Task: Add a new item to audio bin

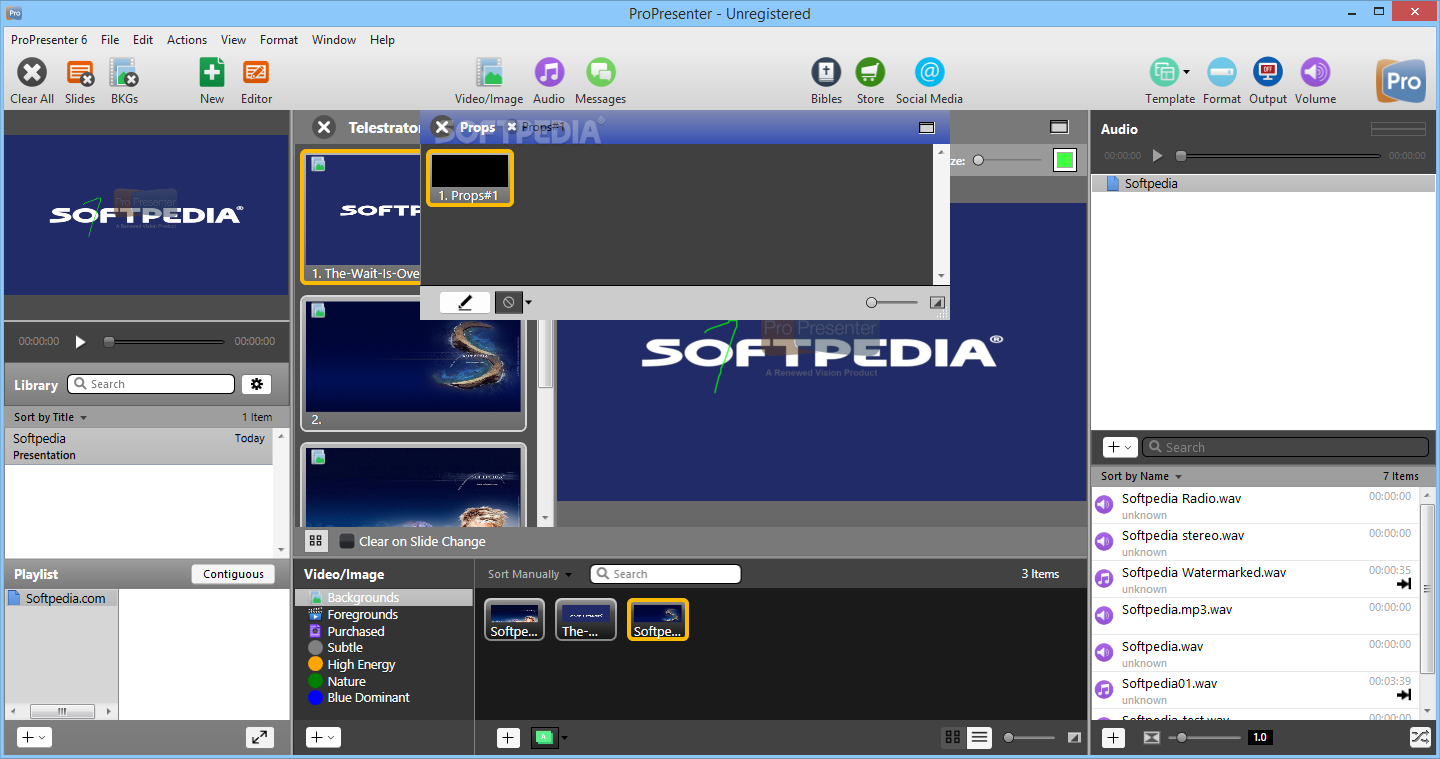Action: [1114, 737]
